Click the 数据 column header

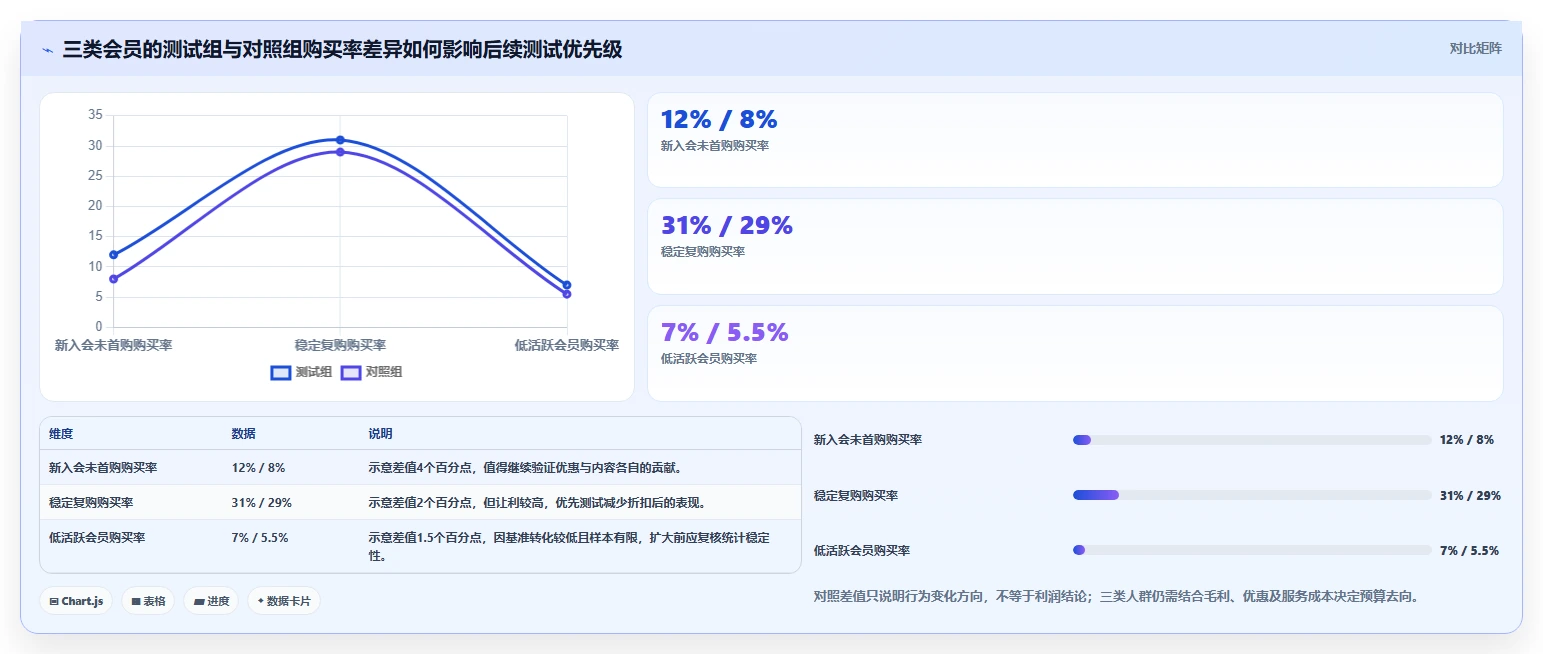tap(244, 434)
